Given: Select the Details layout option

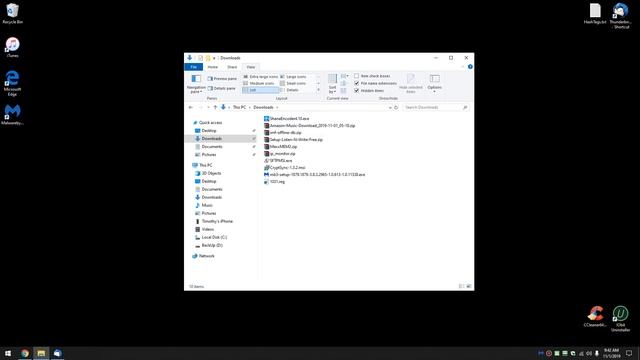Looking at the screenshot, I should tap(289, 90).
